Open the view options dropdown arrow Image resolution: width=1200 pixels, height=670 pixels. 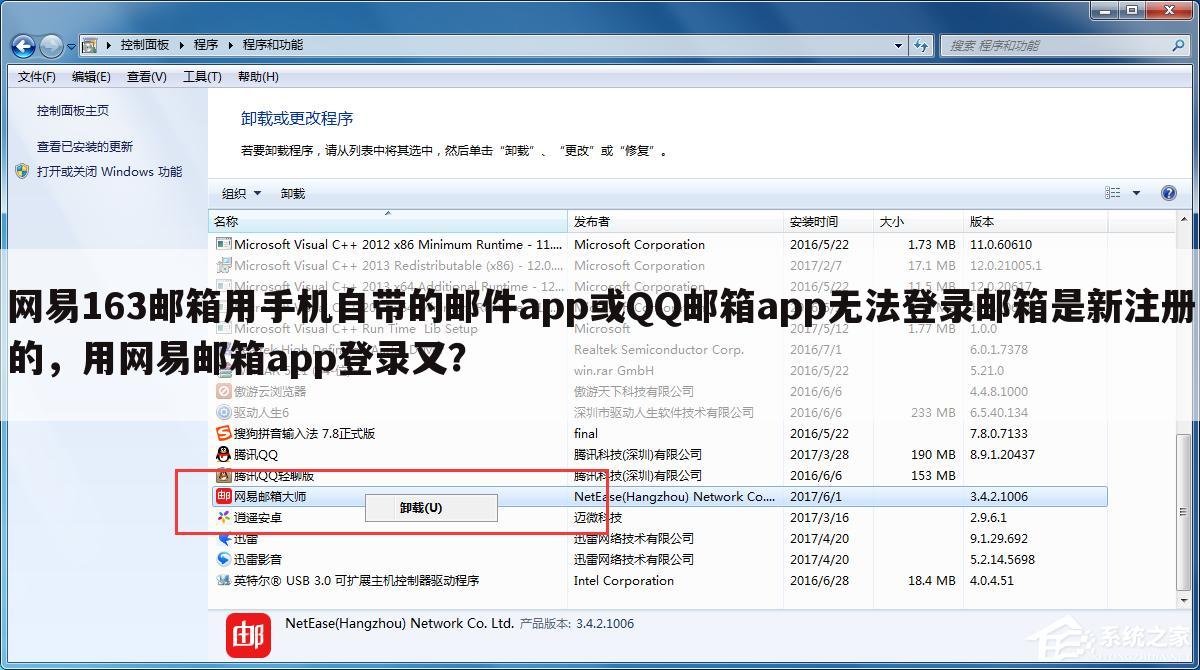point(1137,193)
